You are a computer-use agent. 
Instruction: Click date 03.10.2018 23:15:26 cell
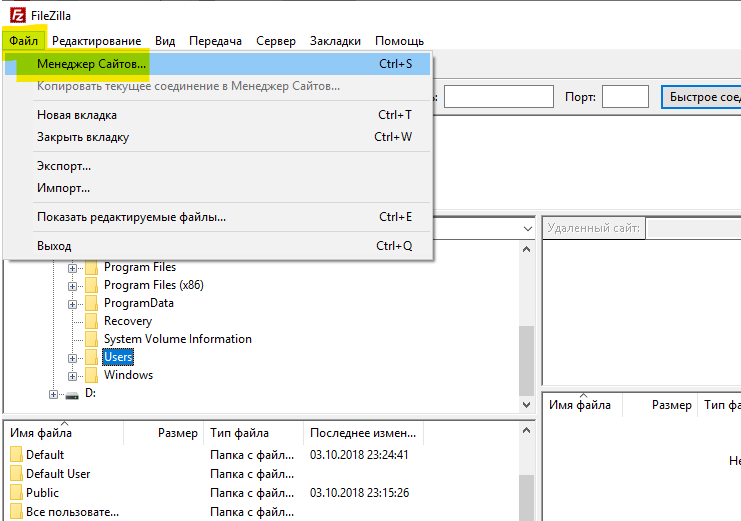pyautogui.click(x=359, y=493)
